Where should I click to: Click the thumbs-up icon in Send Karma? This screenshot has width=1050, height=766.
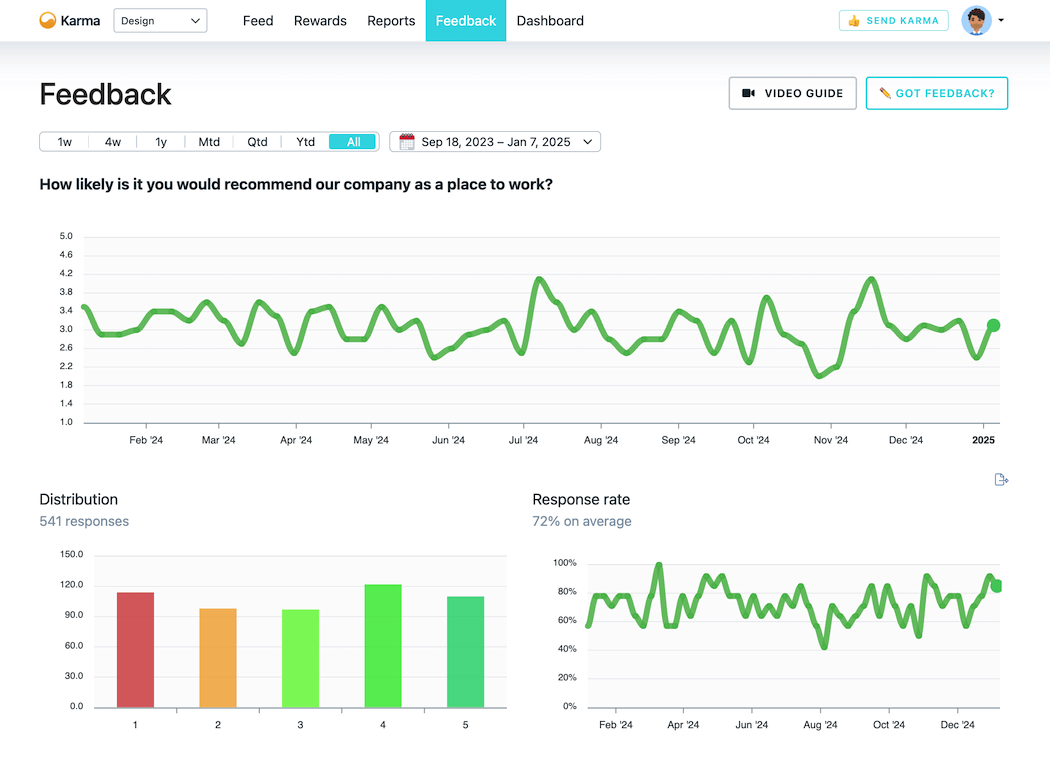tap(854, 21)
